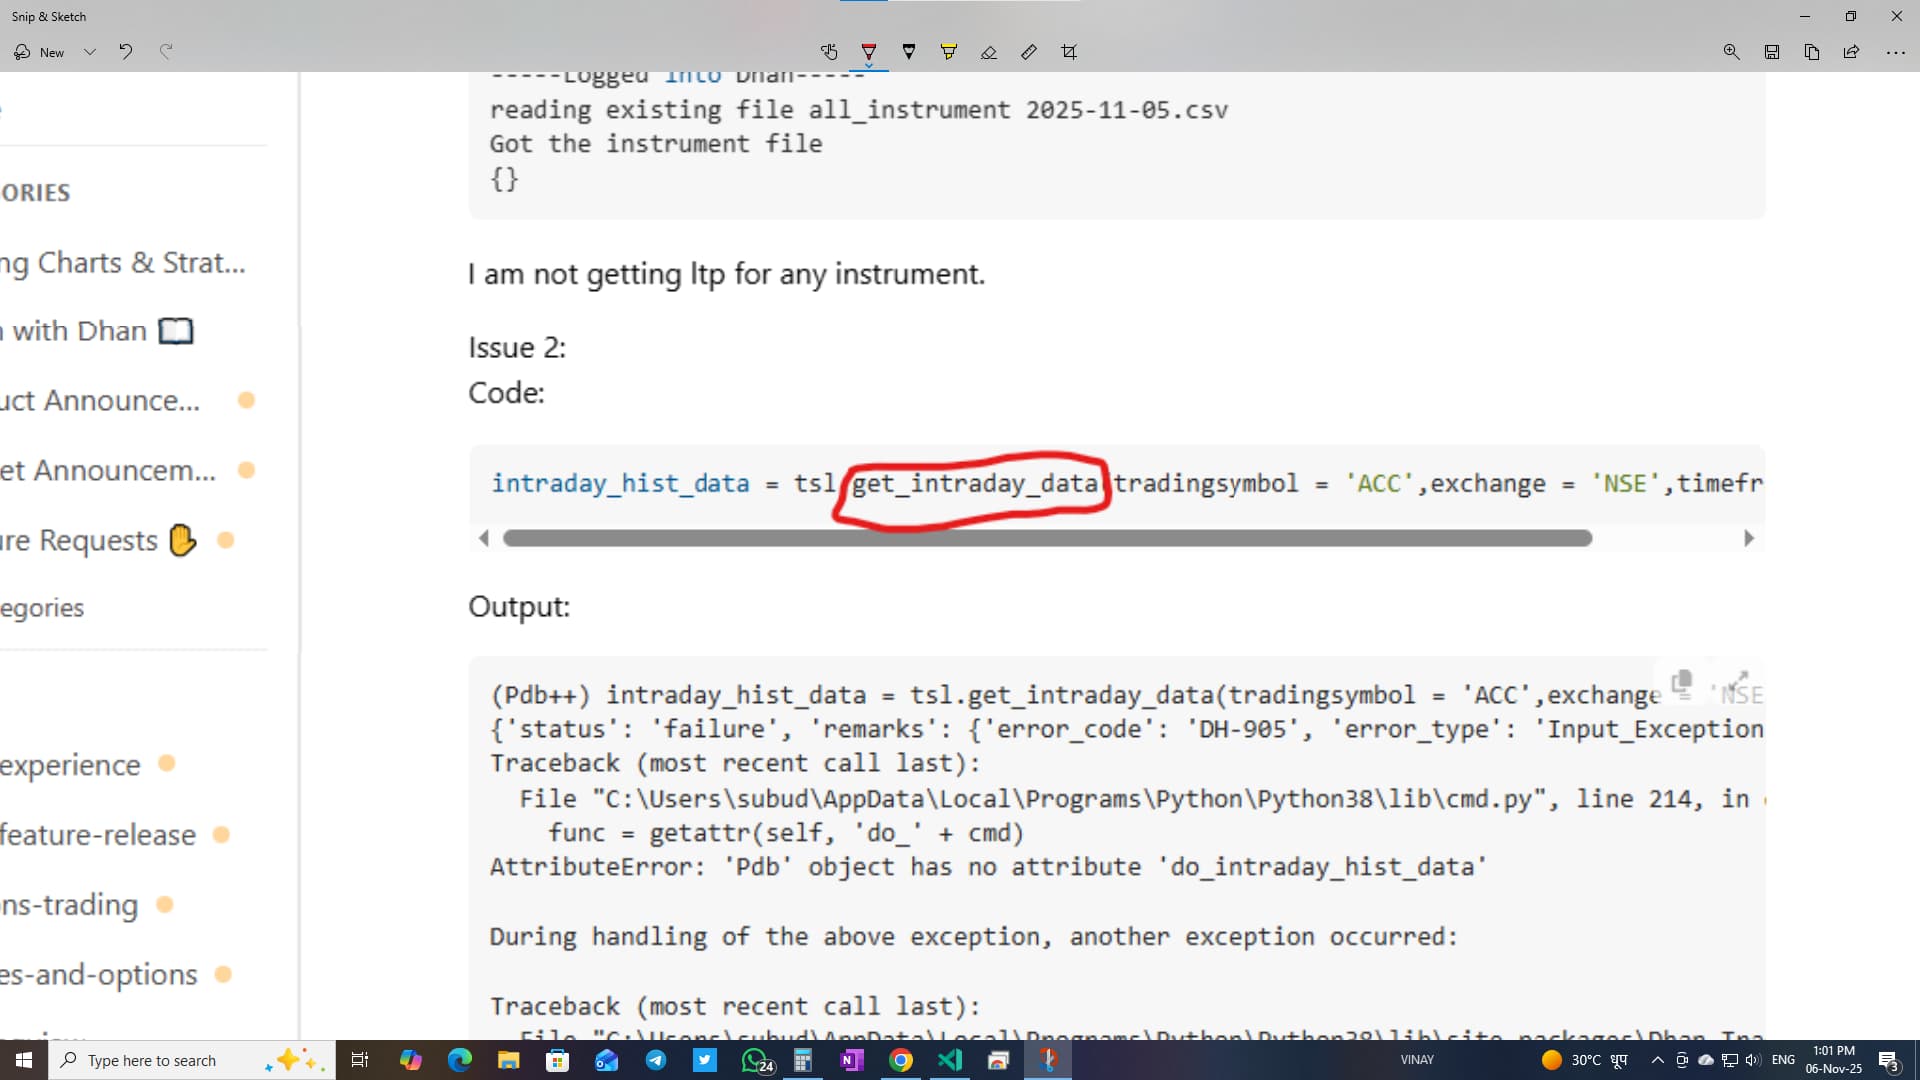
Task: Save the snip with floppy disk icon
Action: (1771, 52)
